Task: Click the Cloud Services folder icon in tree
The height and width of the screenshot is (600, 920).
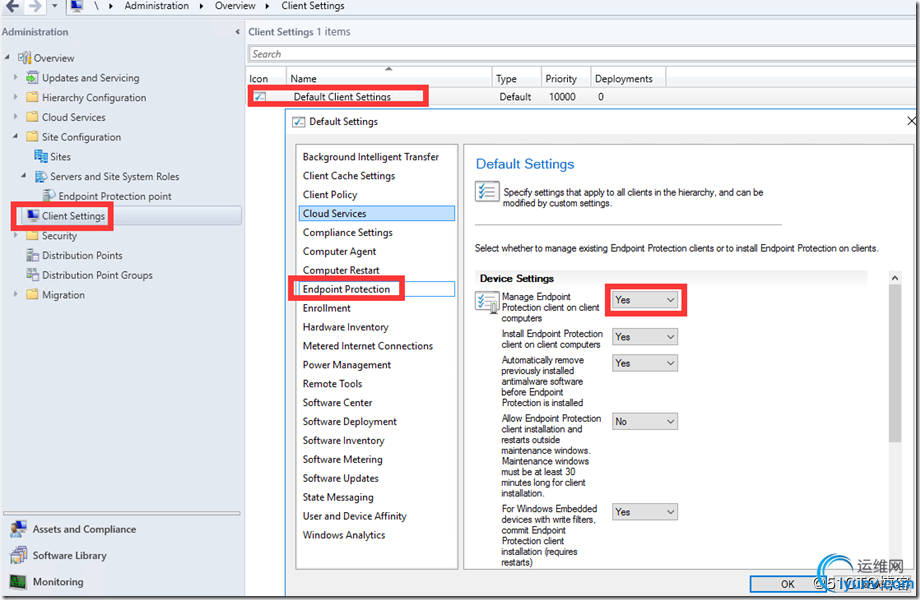Action: 32,117
